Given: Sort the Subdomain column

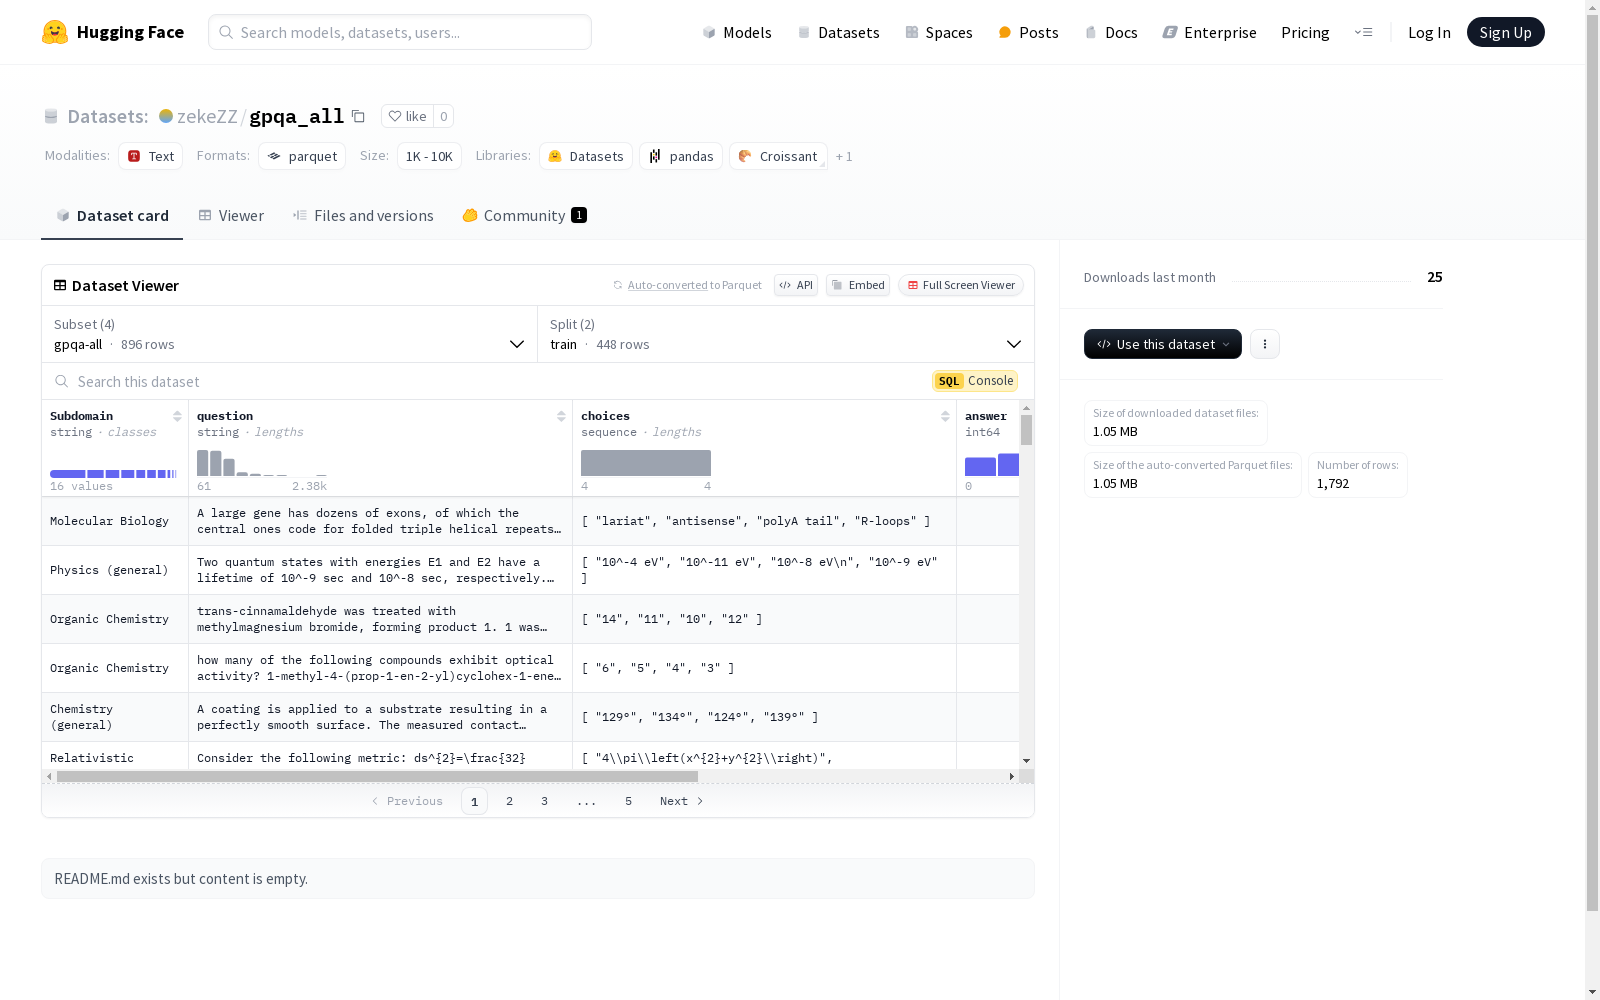Looking at the screenshot, I should 177,416.
